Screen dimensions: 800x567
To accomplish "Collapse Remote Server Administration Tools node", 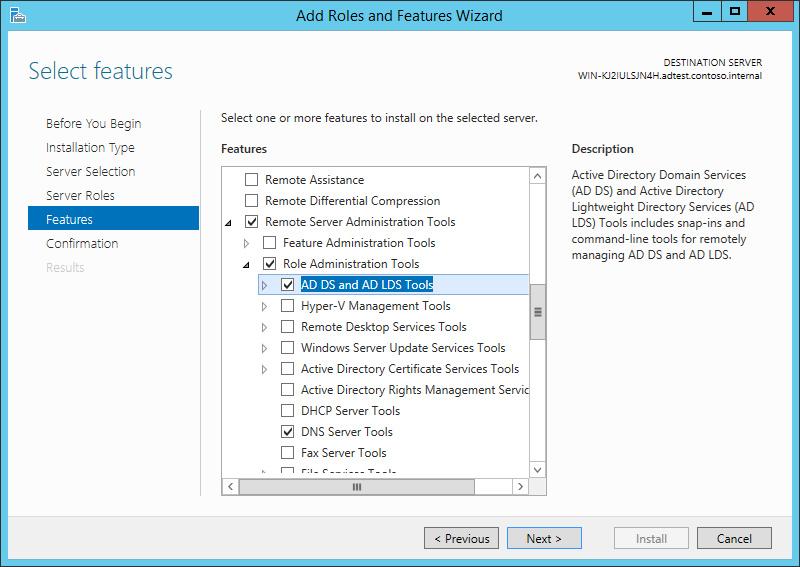I will click(229, 223).
